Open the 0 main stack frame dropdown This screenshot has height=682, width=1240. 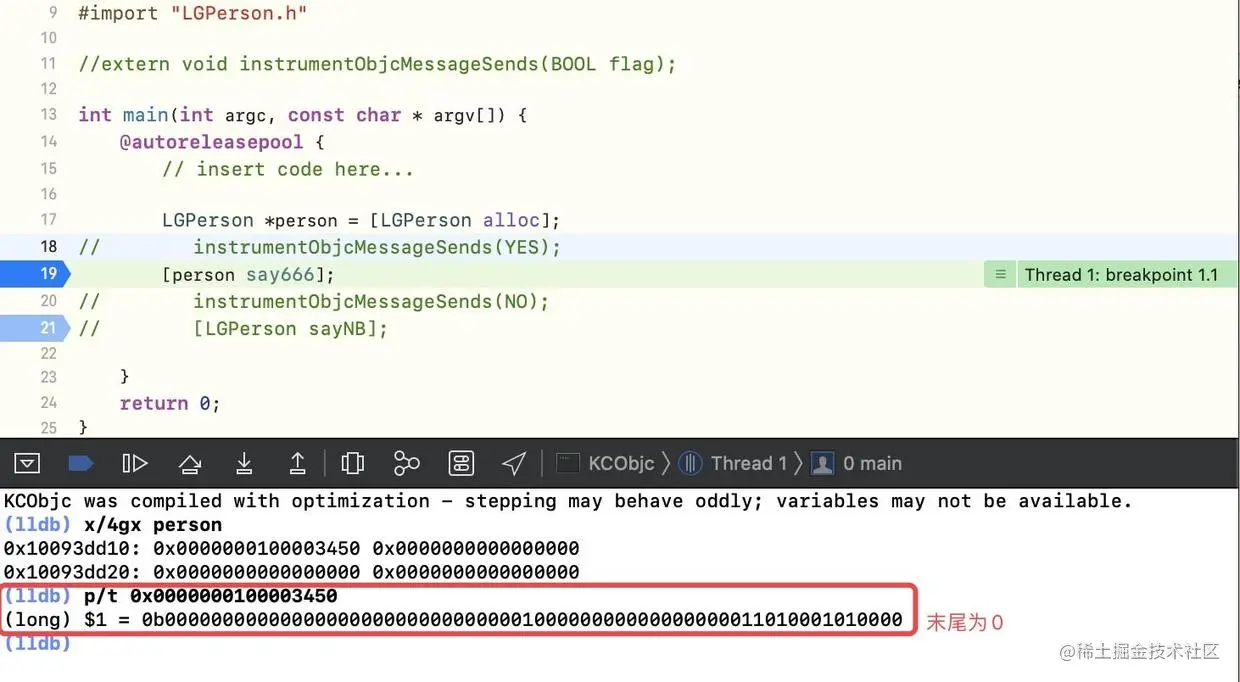[x=873, y=462]
